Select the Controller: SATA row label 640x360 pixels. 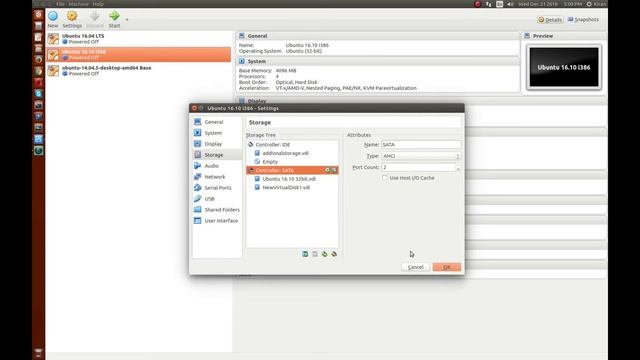coord(275,170)
